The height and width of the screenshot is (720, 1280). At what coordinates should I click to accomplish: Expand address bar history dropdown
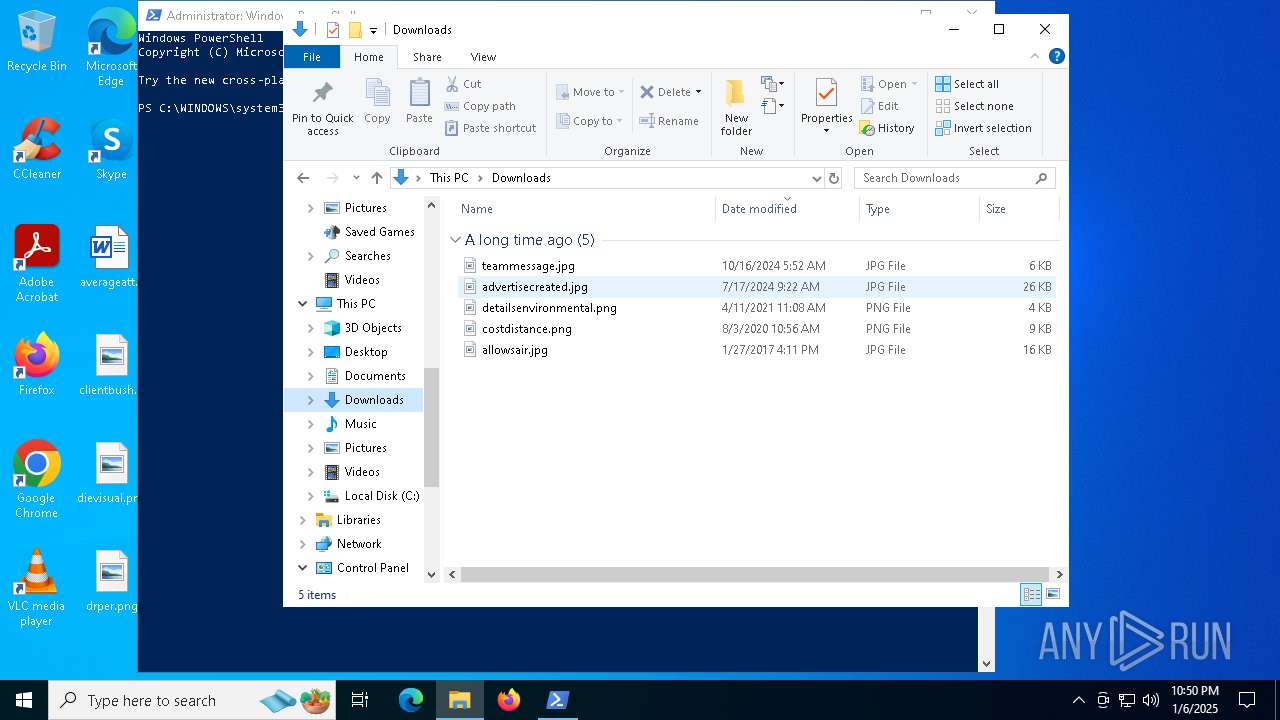tap(816, 178)
